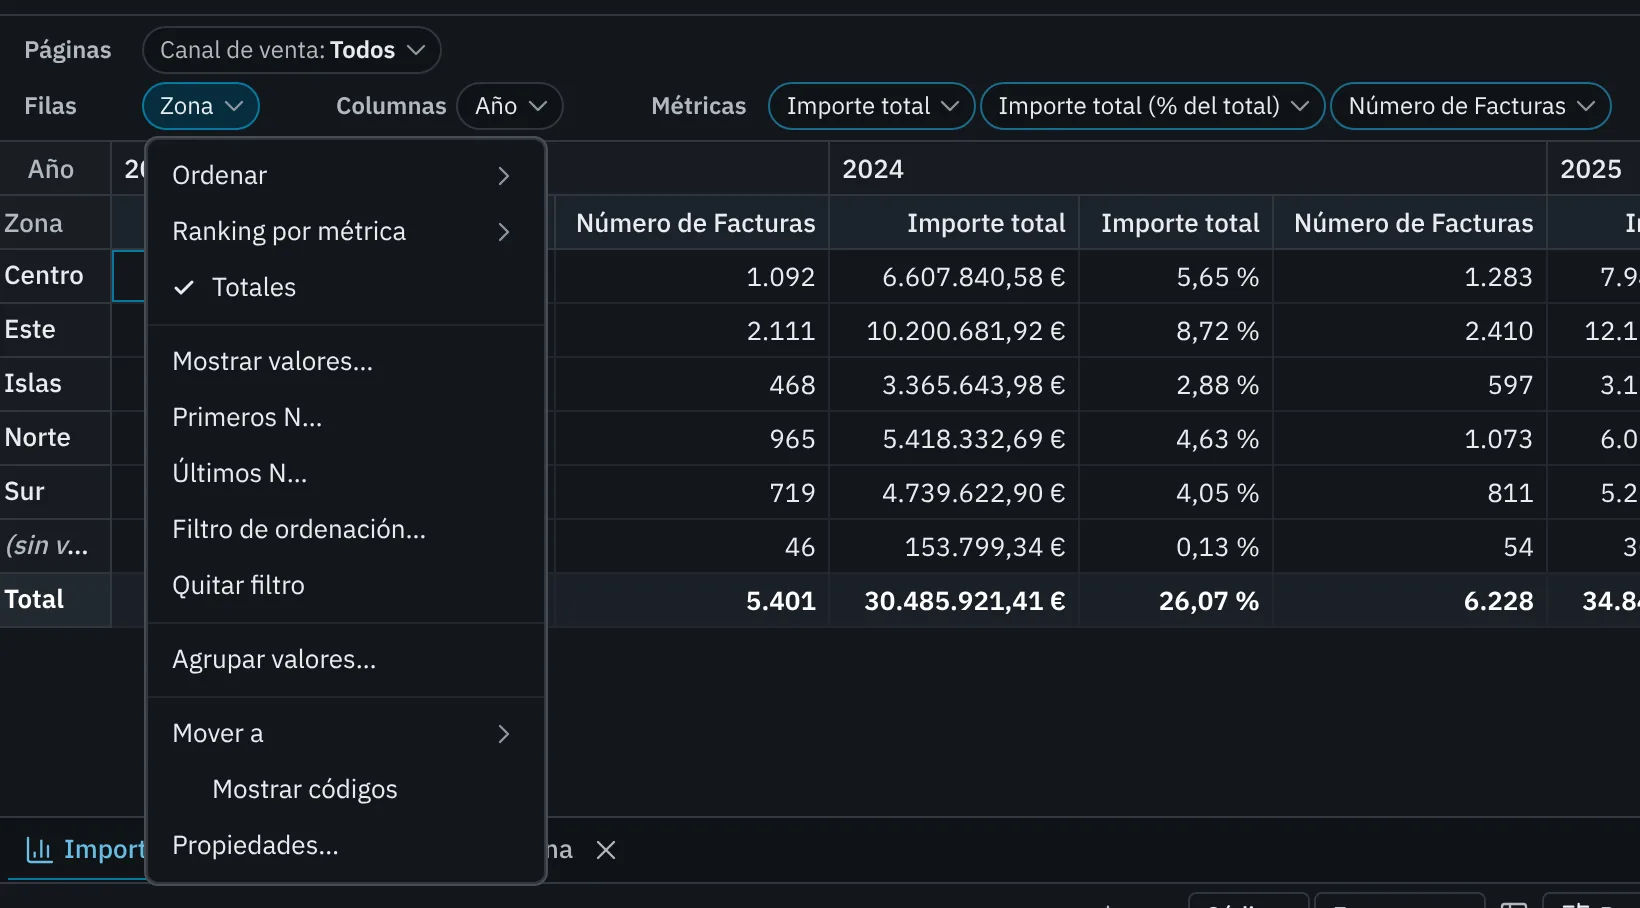Image resolution: width=1640 pixels, height=908 pixels.
Task: Select the (sin v... row header
Action: (55, 546)
